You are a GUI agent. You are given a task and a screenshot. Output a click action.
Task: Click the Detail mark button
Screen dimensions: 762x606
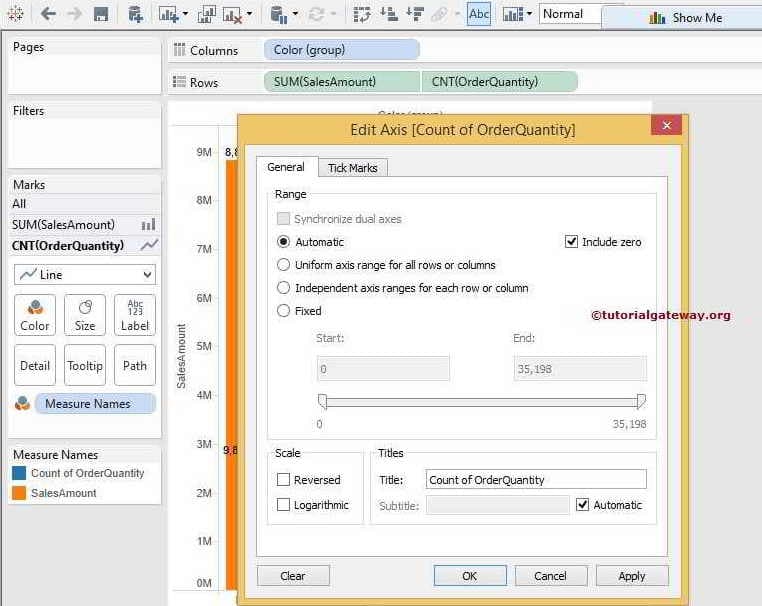35,365
